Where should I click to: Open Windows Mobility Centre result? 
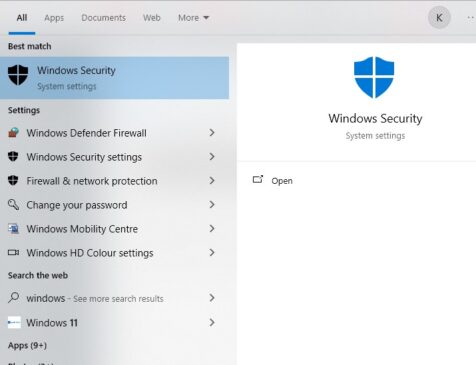point(114,229)
